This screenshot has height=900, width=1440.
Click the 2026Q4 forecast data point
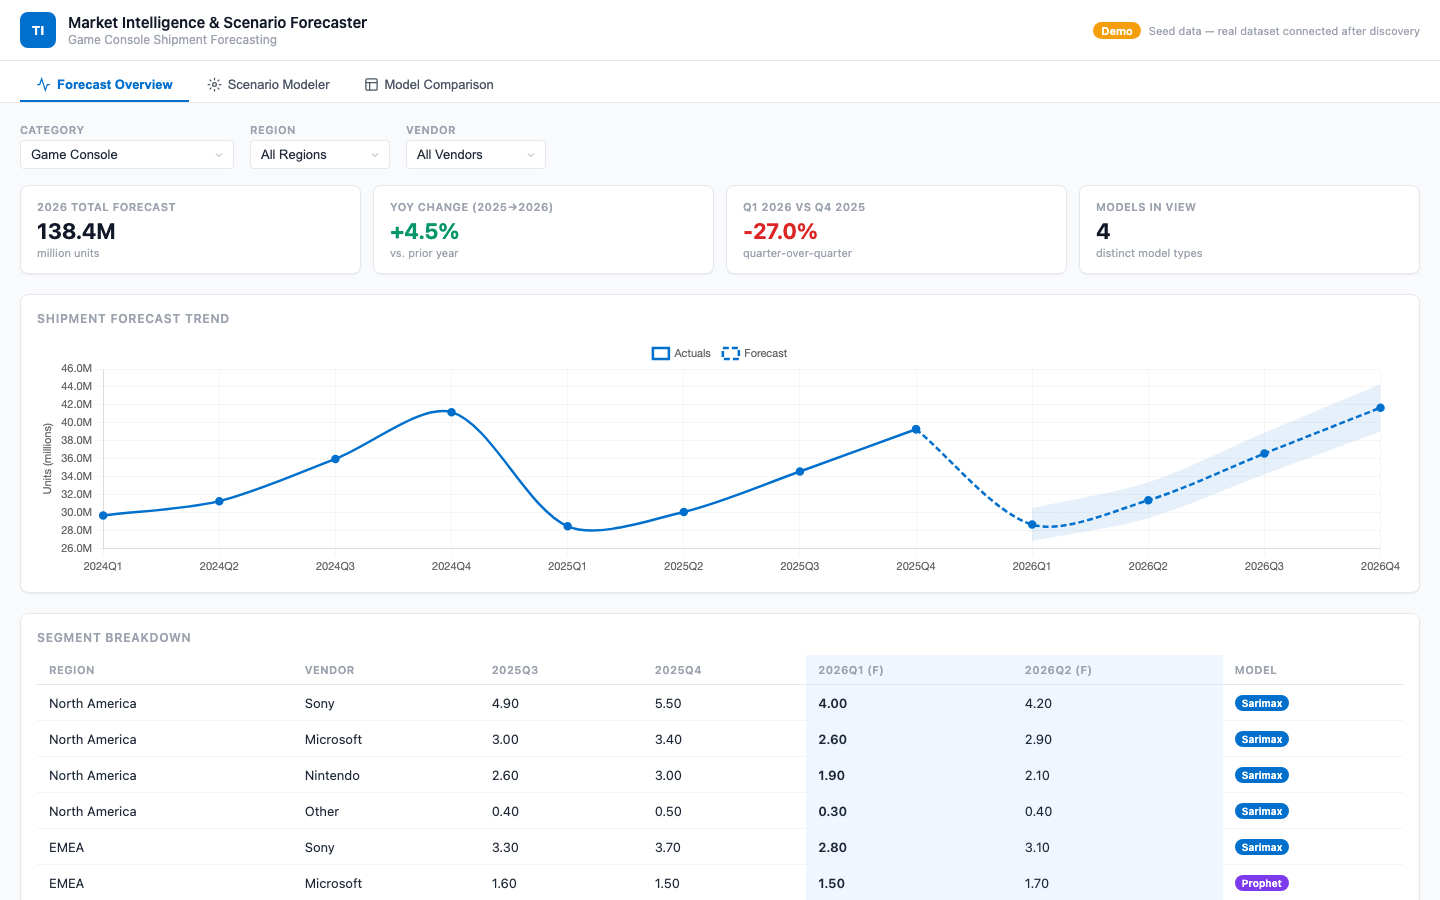pos(1380,408)
